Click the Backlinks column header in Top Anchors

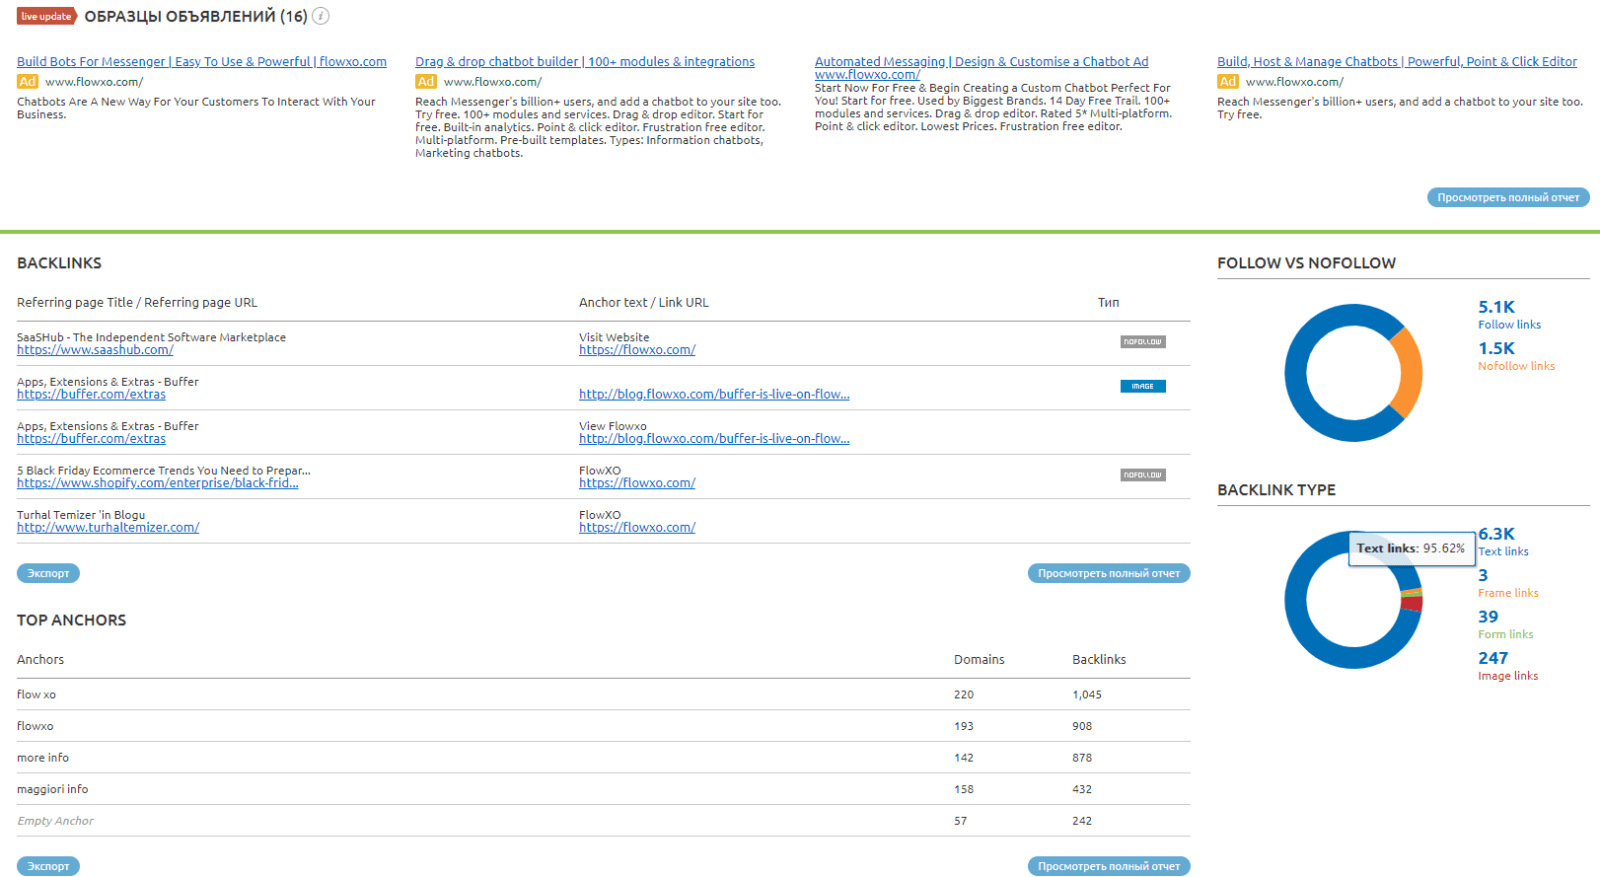[1099, 660]
